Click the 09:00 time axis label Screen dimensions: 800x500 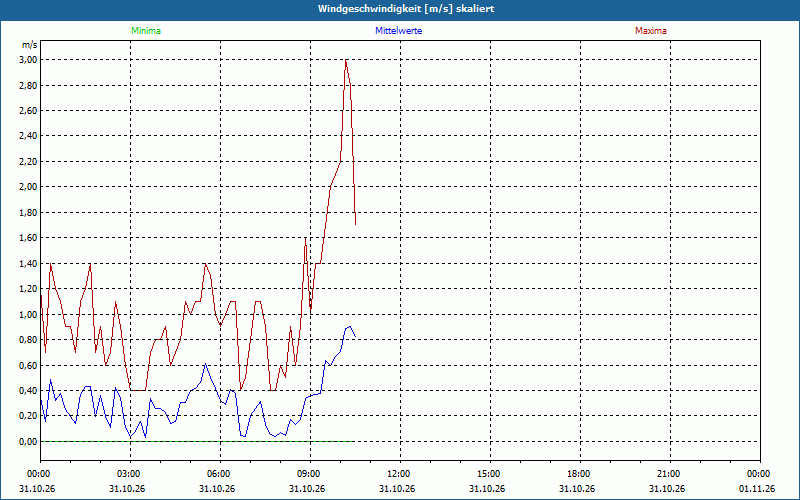(x=310, y=474)
